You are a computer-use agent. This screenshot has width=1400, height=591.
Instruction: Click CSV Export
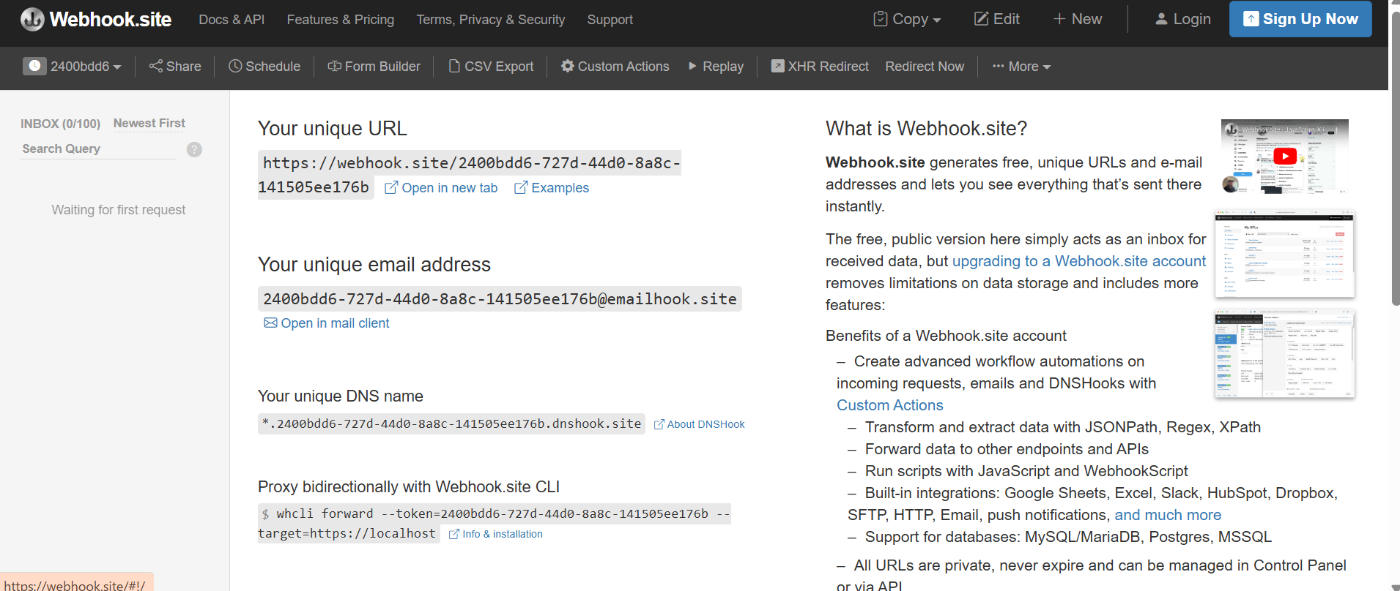click(491, 66)
